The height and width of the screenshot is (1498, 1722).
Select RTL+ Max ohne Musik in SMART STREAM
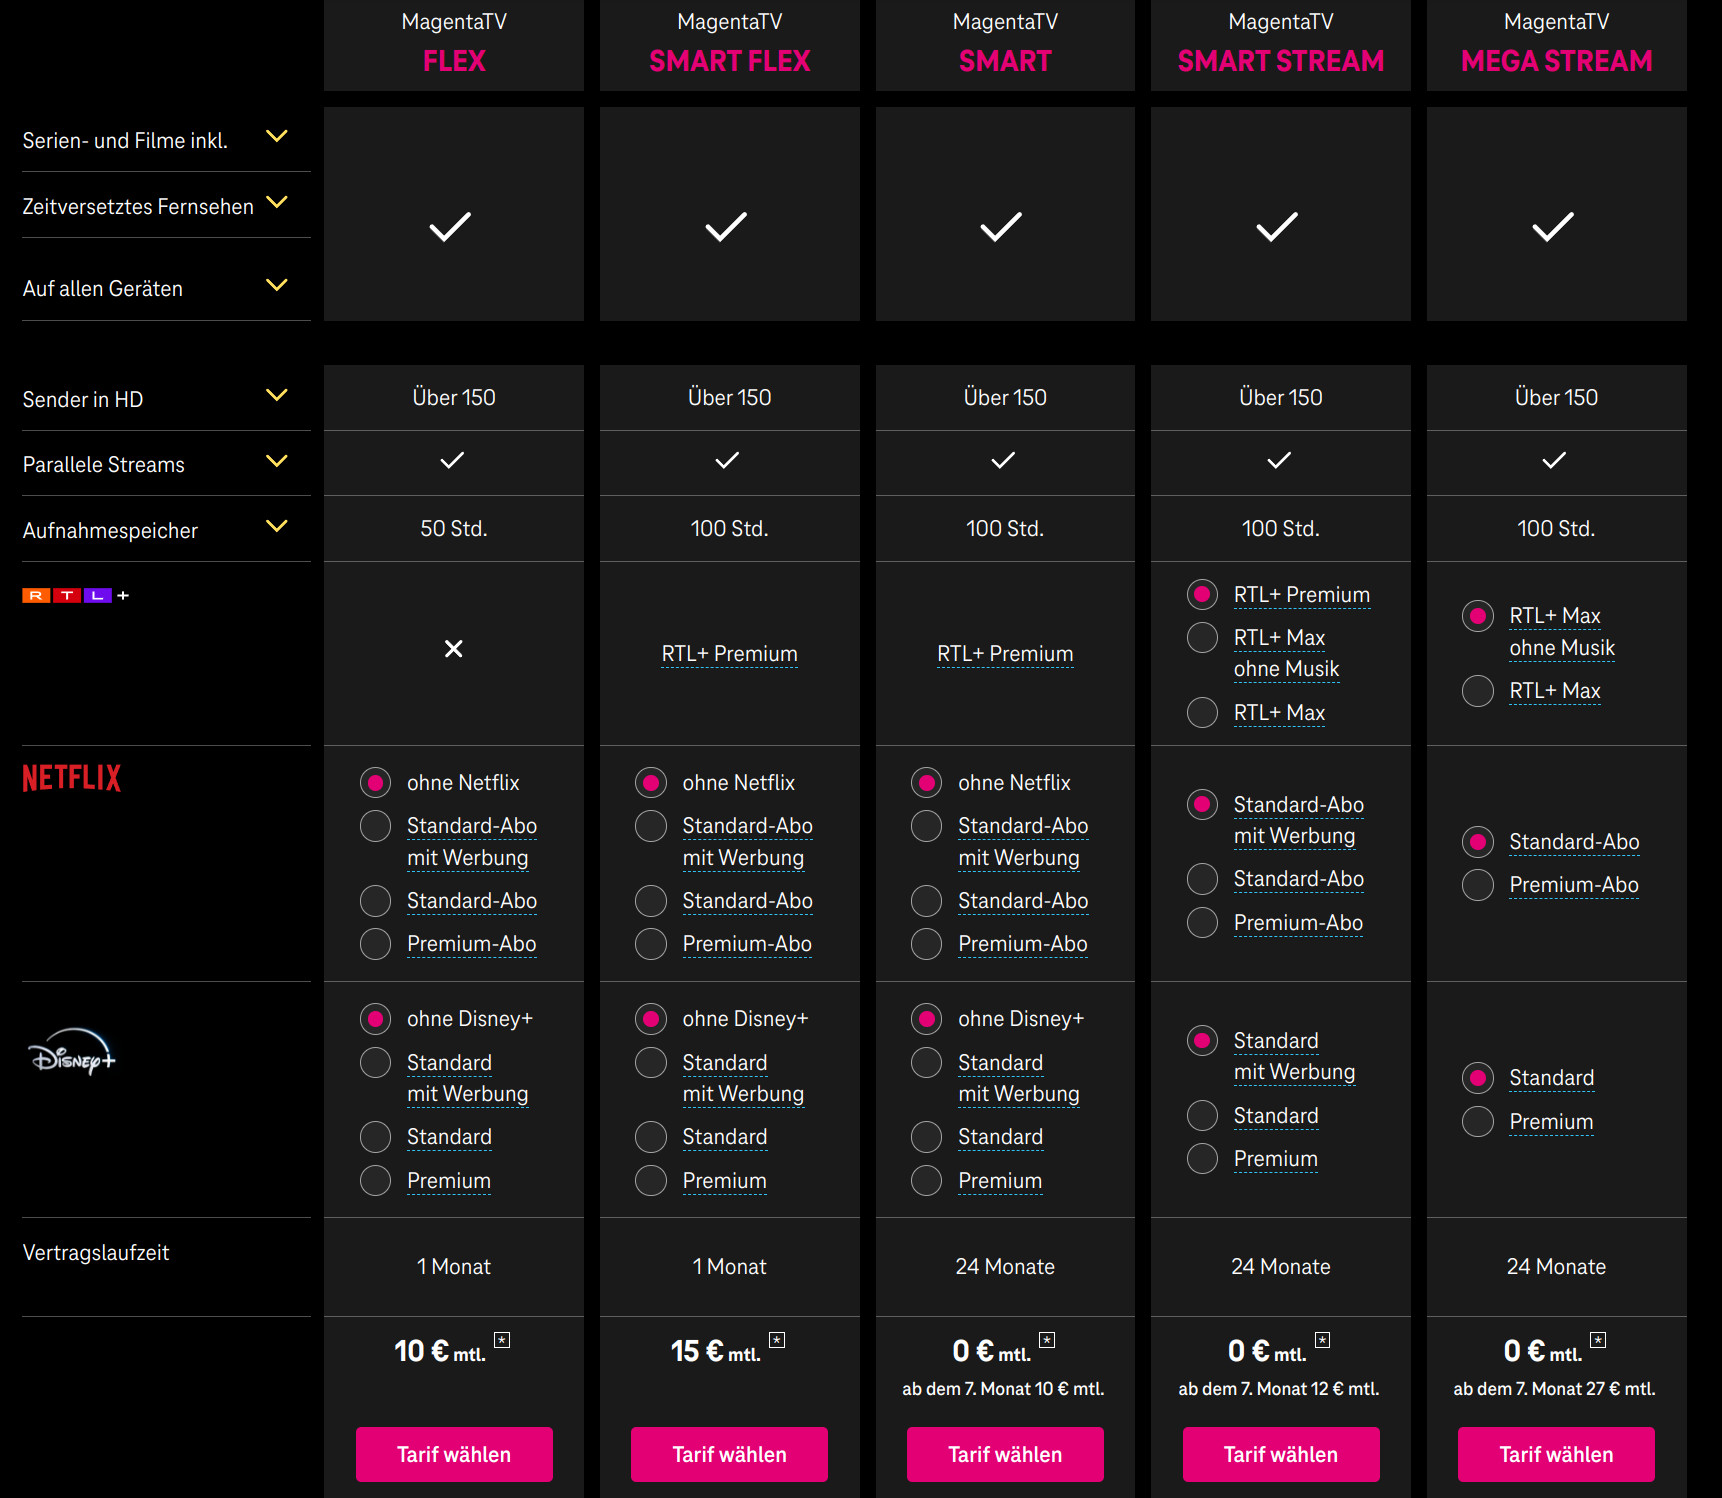coord(1201,637)
